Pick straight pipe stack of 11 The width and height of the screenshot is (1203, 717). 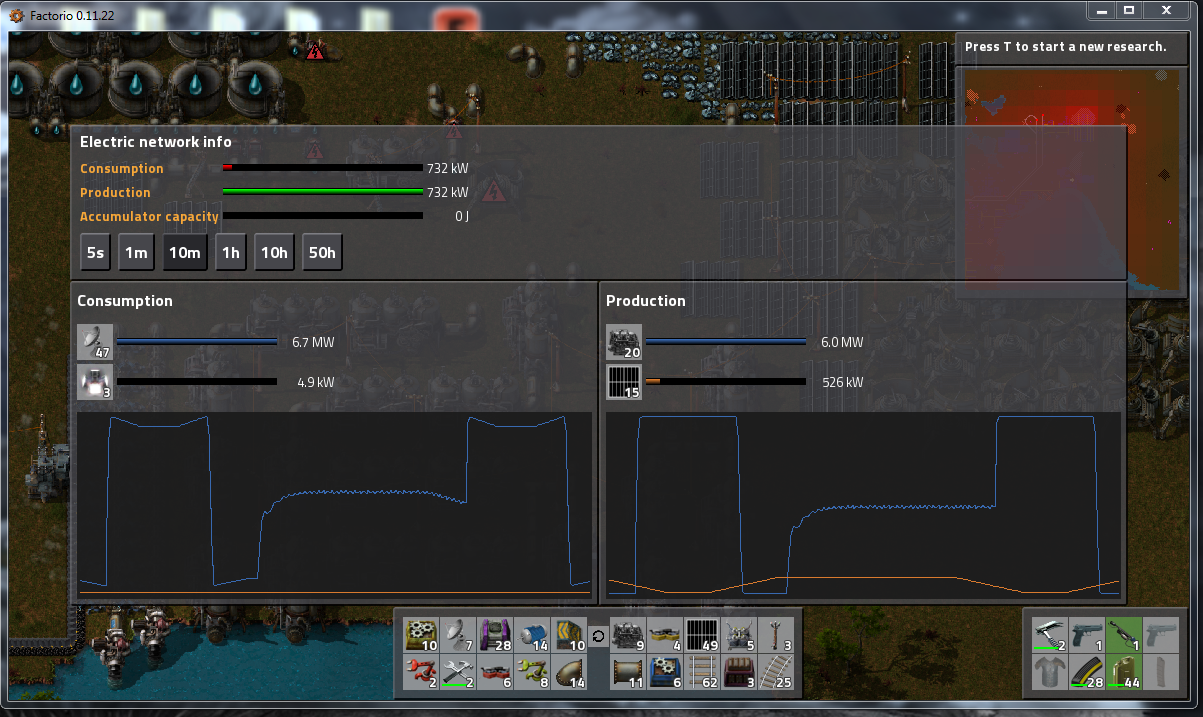click(x=629, y=672)
